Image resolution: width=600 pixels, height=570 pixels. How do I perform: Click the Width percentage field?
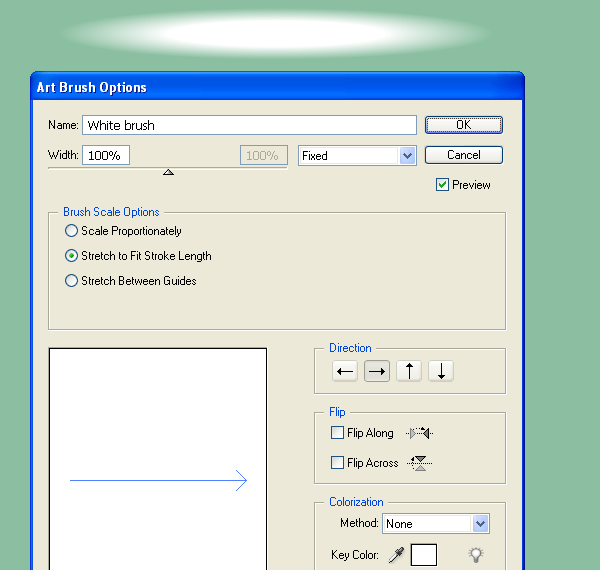pyautogui.click(x=106, y=155)
